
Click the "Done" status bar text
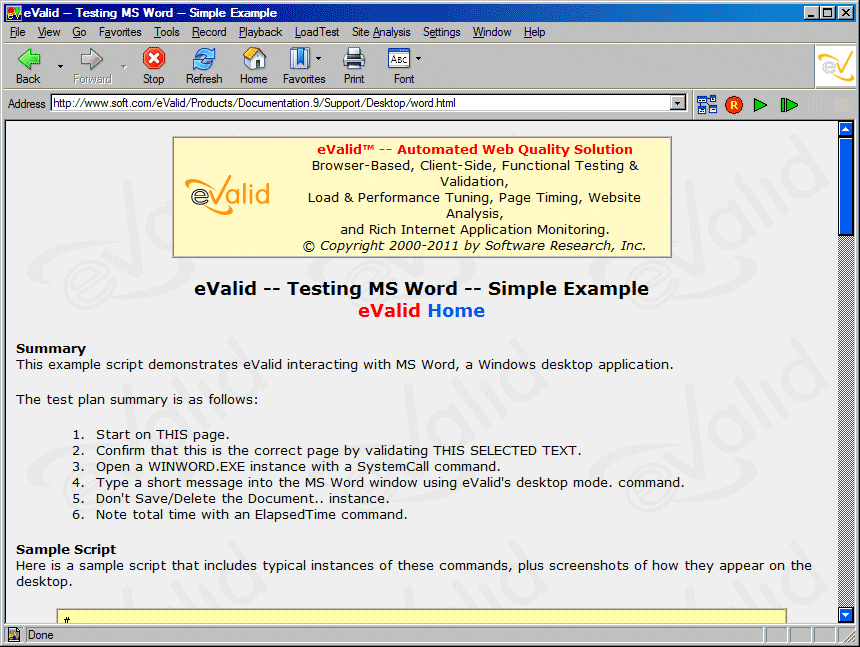point(41,635)
